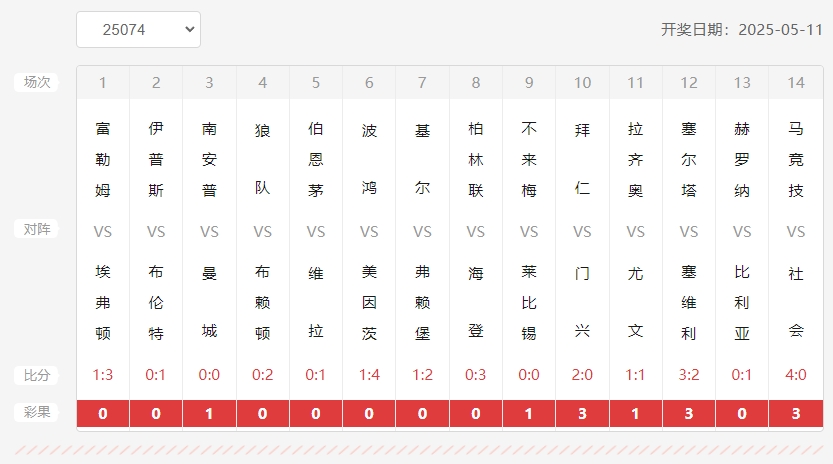Click the VS text in match 8
The width and height of the screenshot is (833, 464).
(475, 232)
